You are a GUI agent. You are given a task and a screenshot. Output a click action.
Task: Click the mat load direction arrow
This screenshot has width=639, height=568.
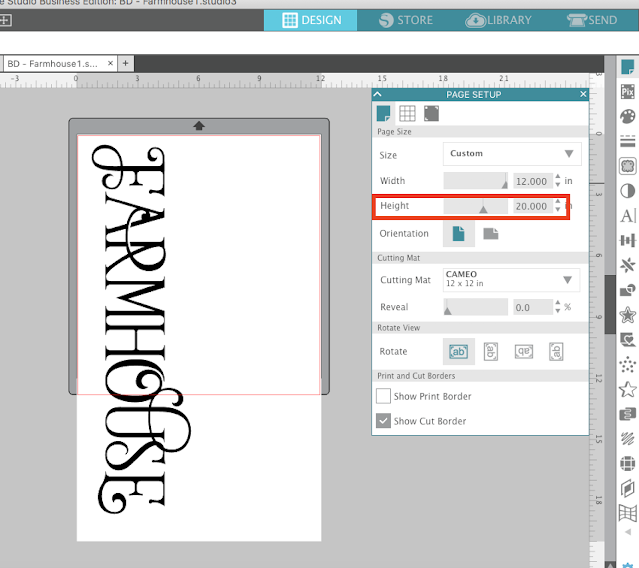tap(199, 125)
